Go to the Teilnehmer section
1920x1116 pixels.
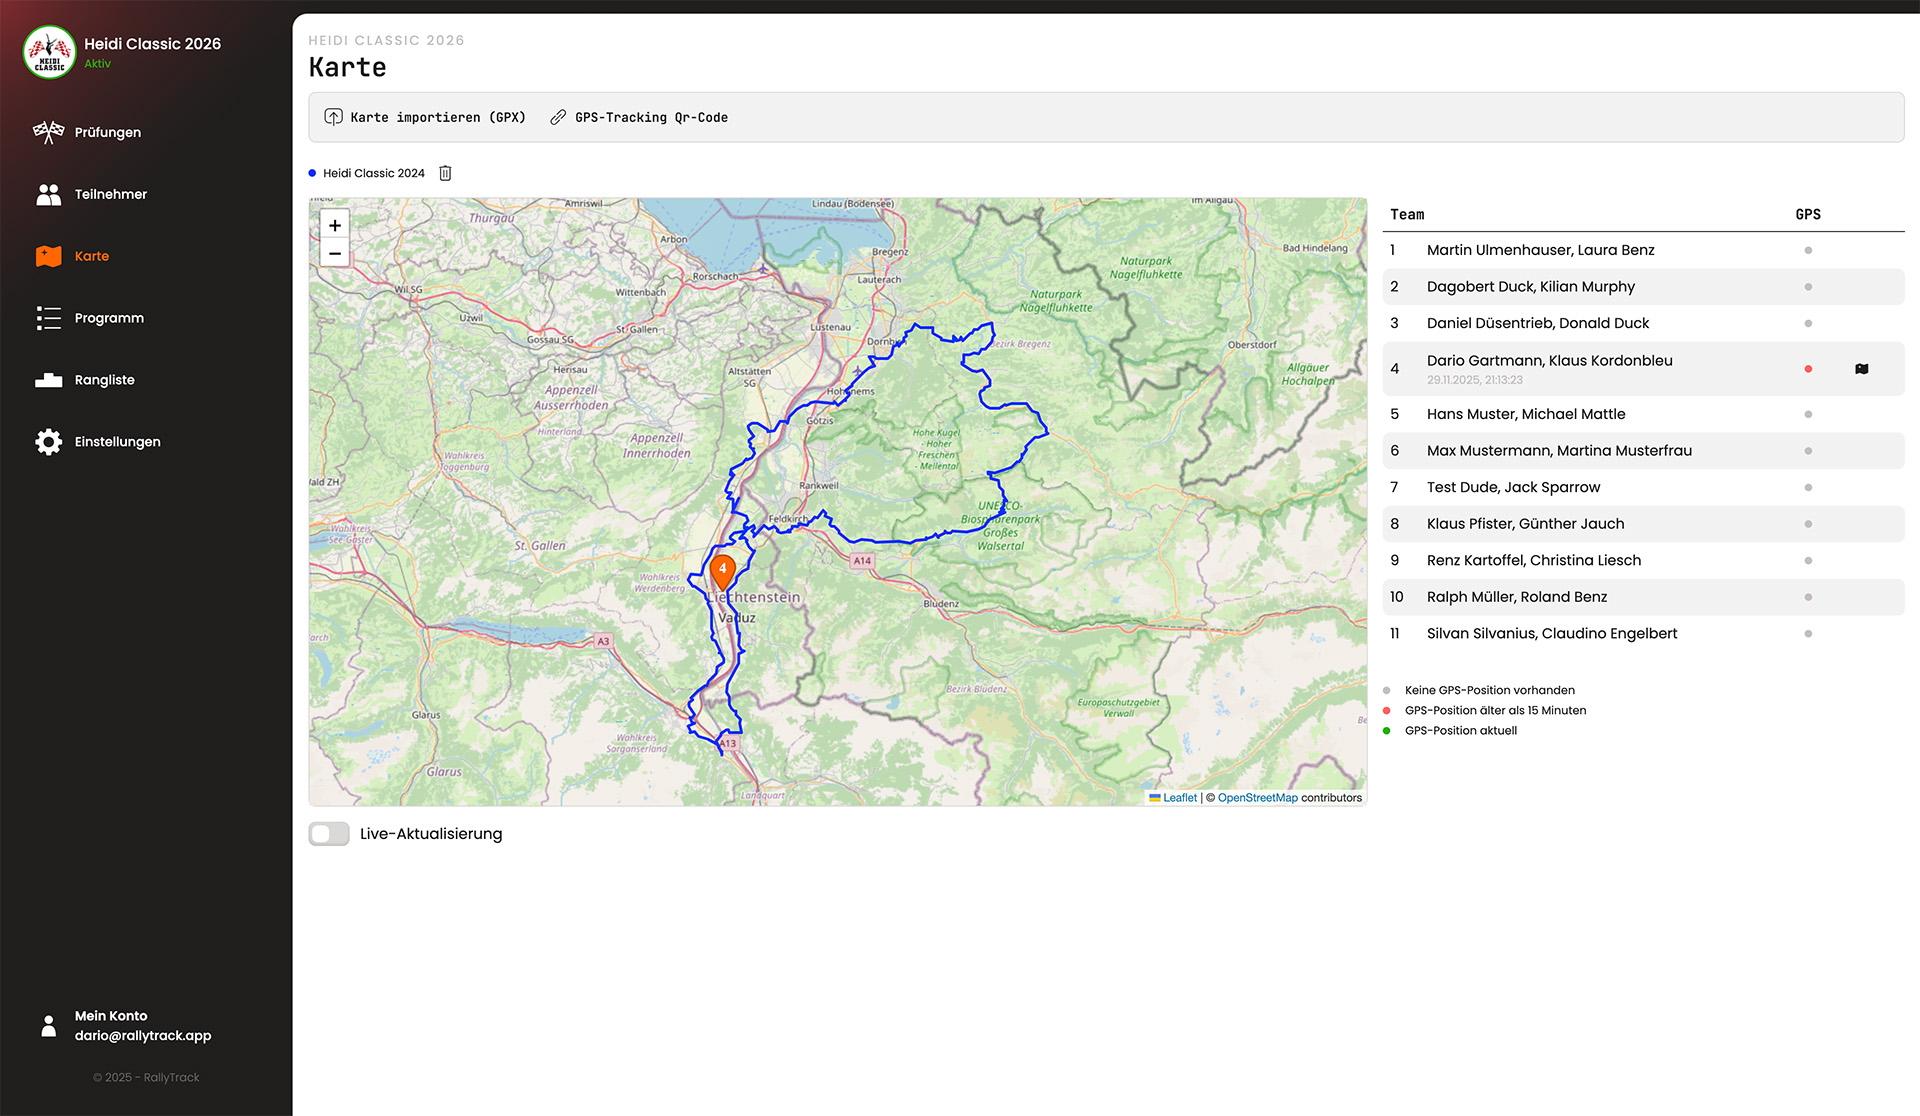pyautogui.click(x=110, y=194)
